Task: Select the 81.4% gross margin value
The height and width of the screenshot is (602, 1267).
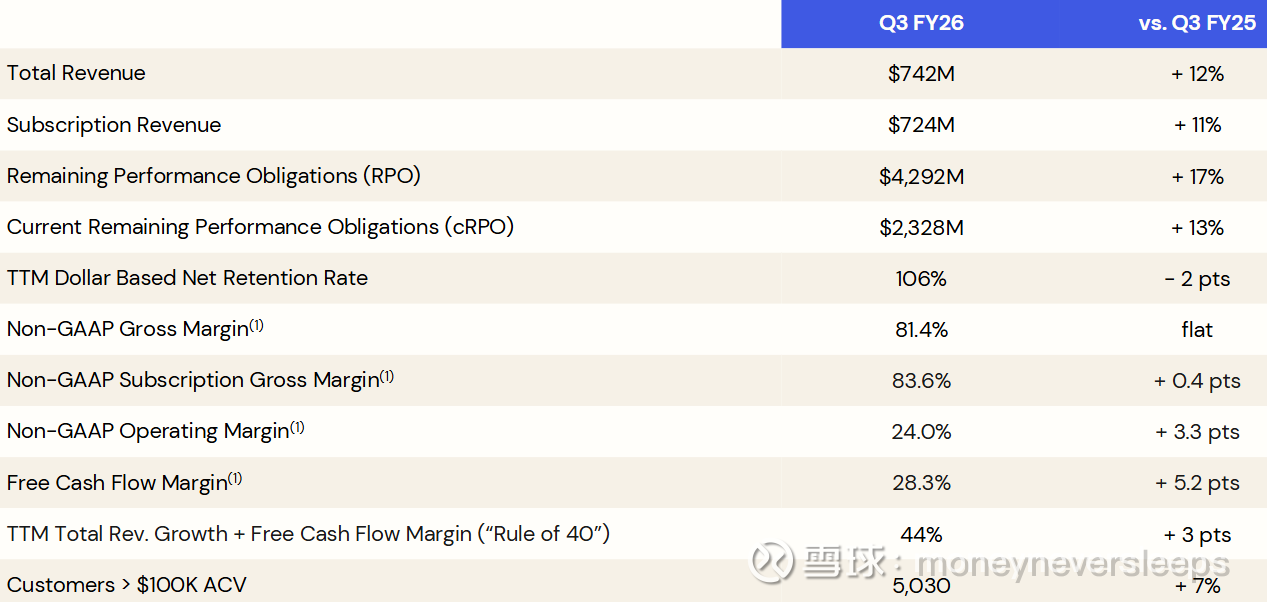Action: coord(921,330)
